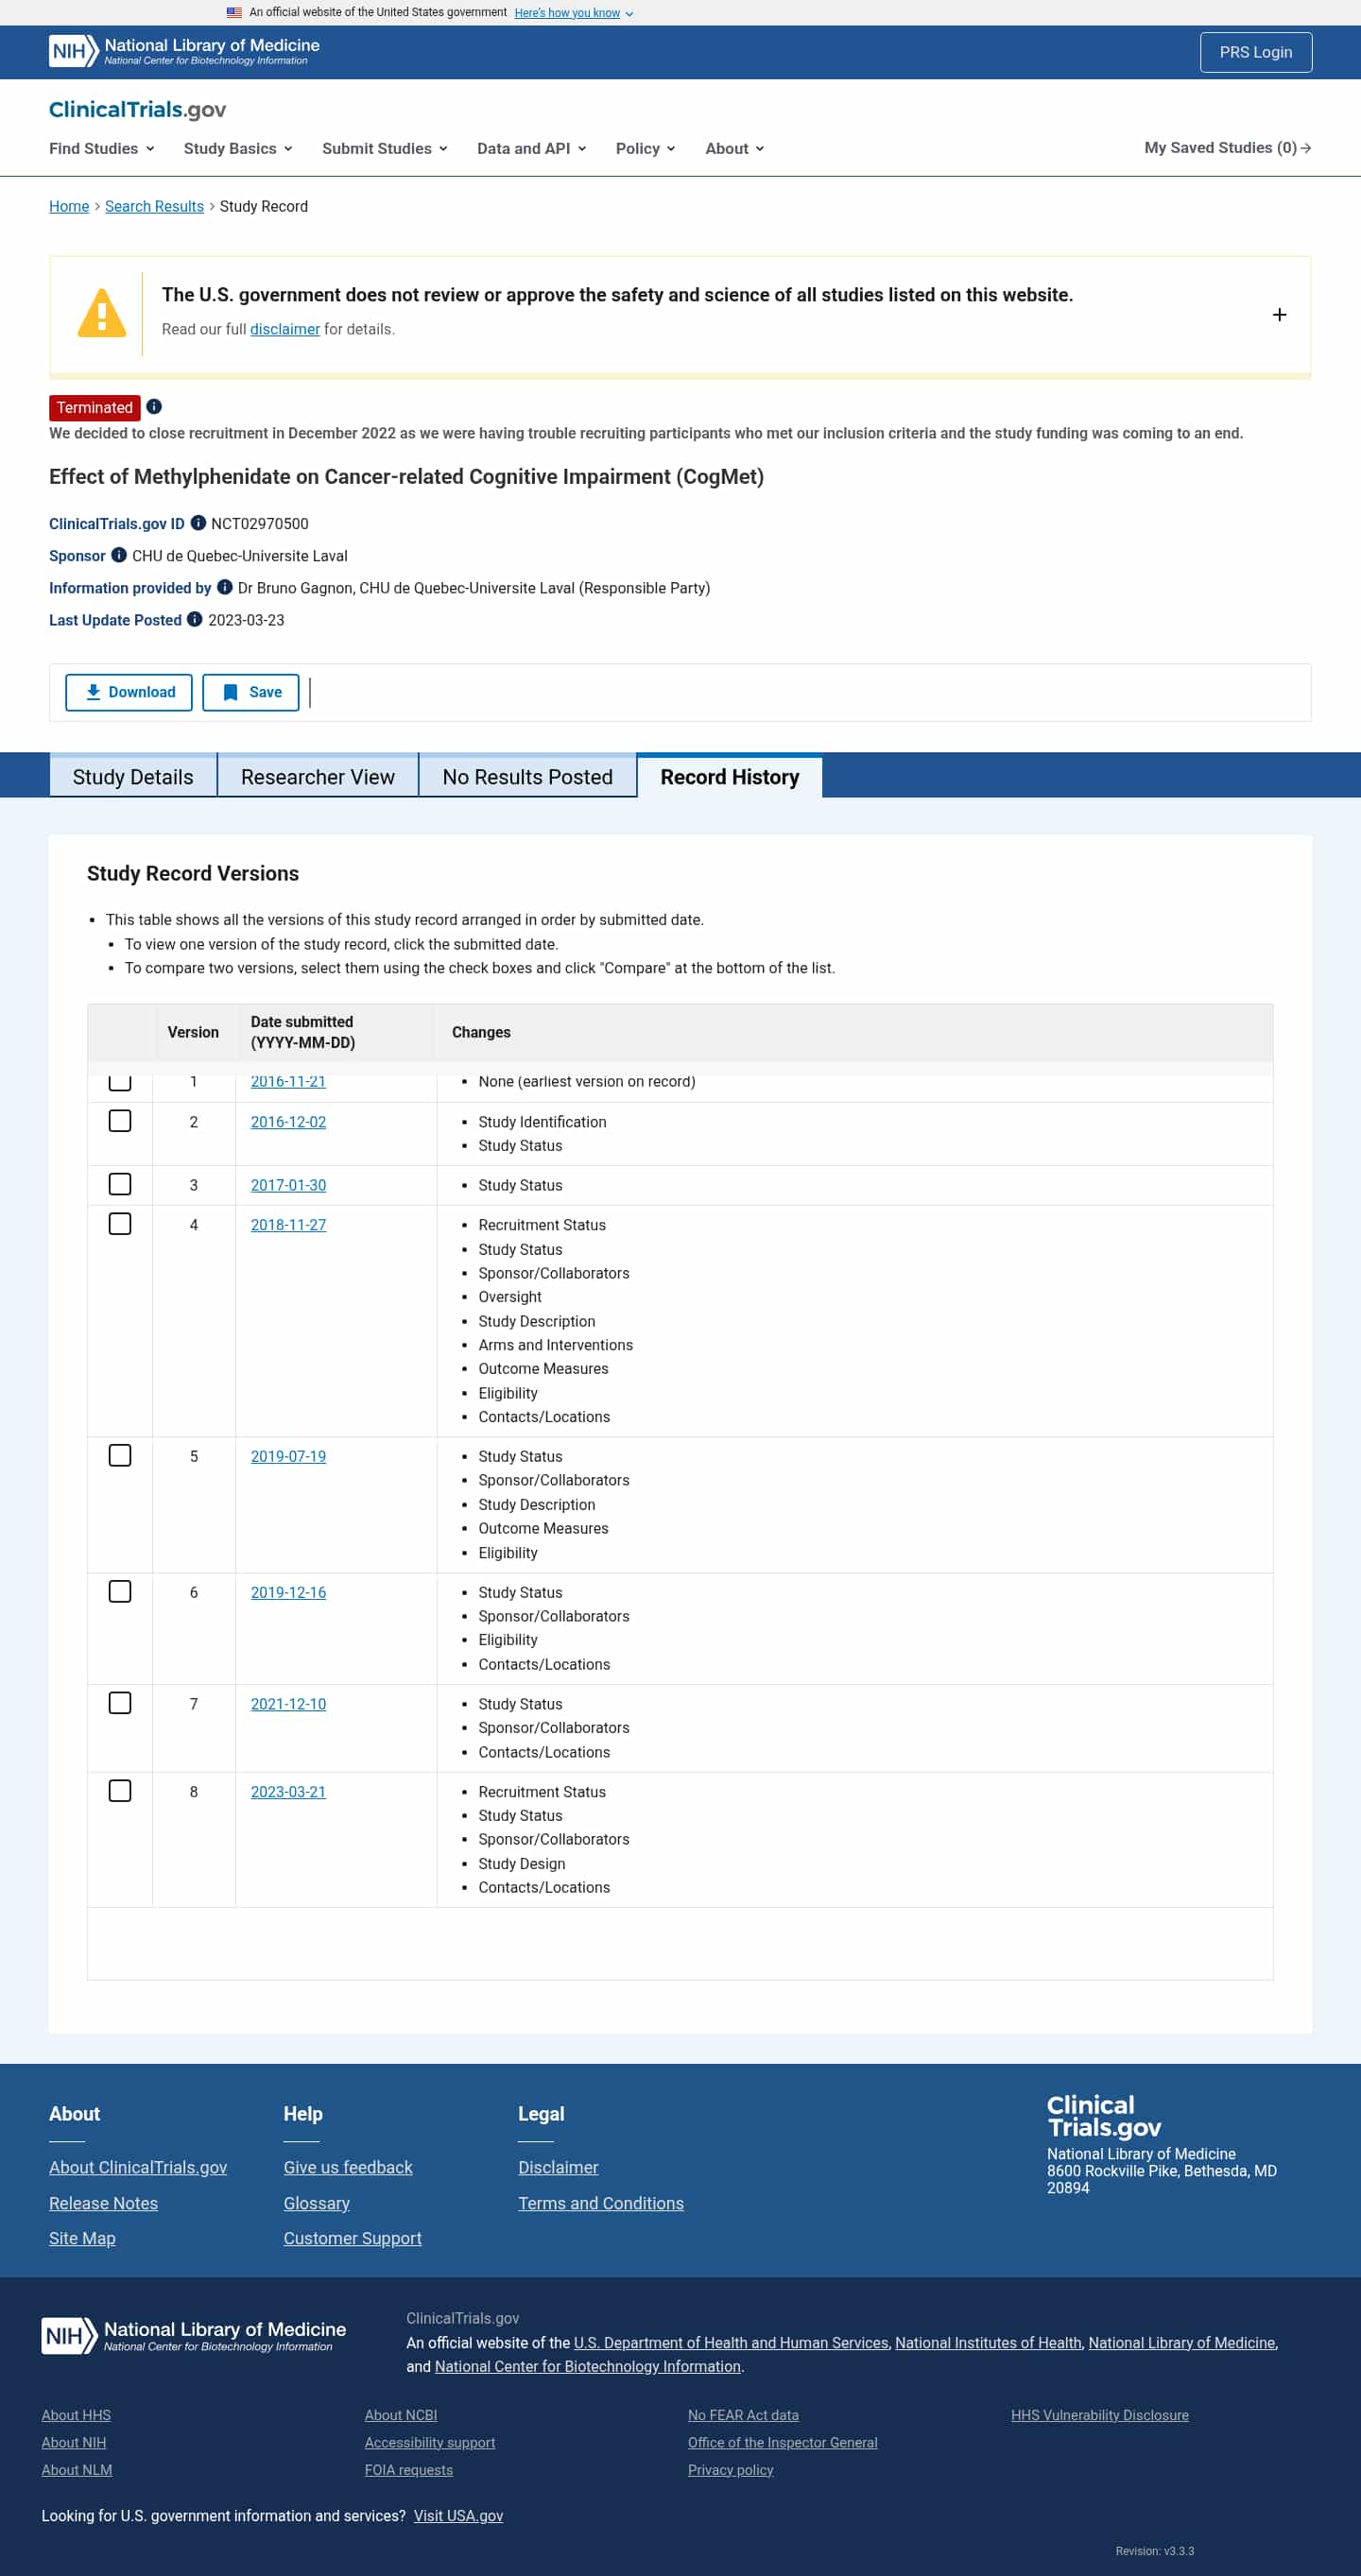Open version submitted 2017-01-30
Screen dimensions: 1361x2576
(288, 1185)
